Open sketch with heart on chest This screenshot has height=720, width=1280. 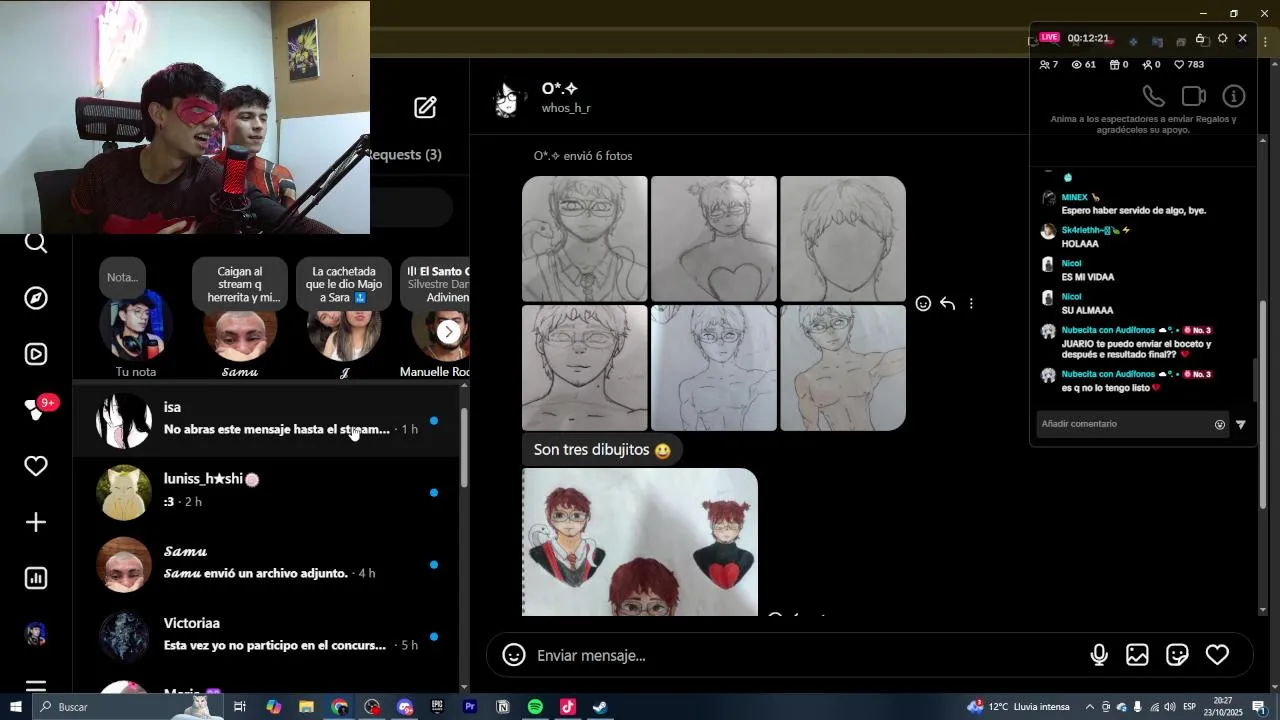(714, 239)
